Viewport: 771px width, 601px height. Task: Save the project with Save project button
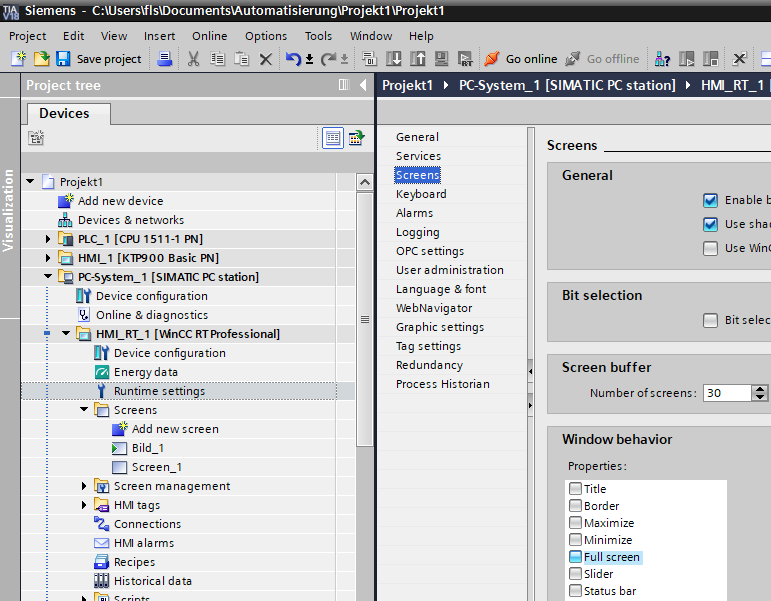point(99,59)
